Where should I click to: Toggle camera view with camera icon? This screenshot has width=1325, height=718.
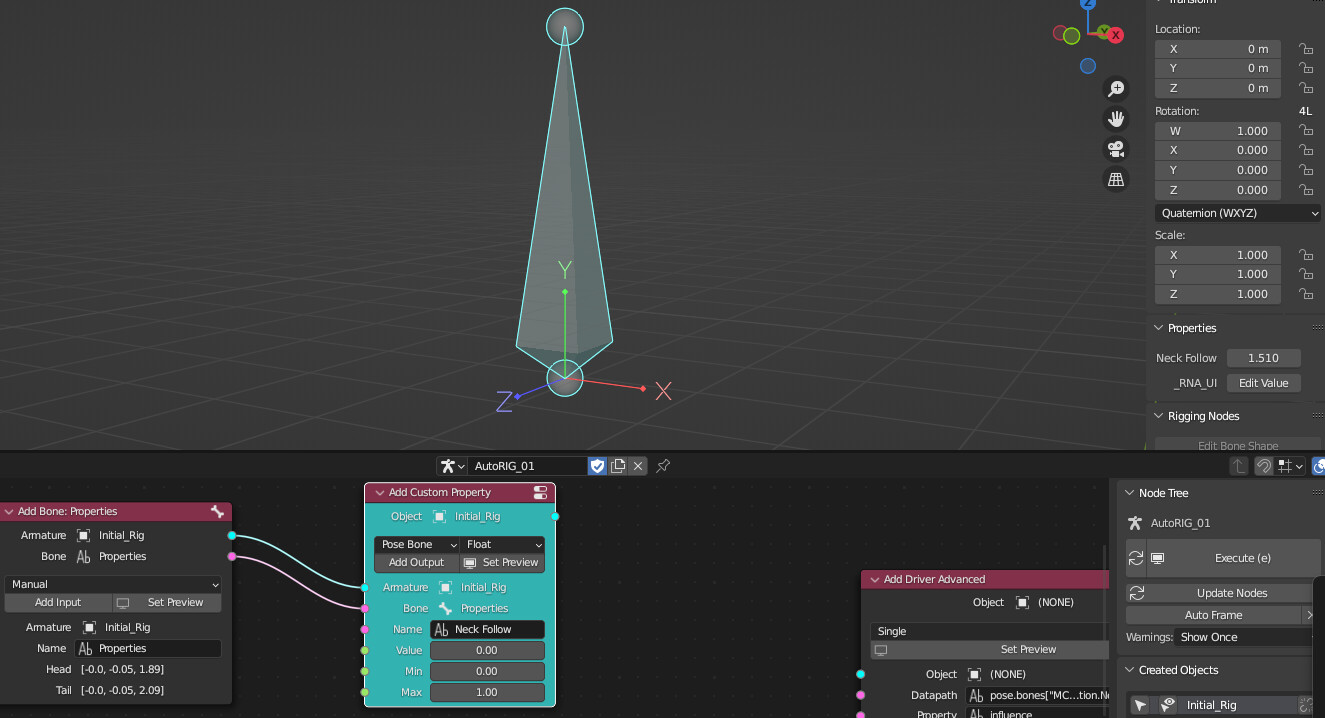(x=1116, y=149)
